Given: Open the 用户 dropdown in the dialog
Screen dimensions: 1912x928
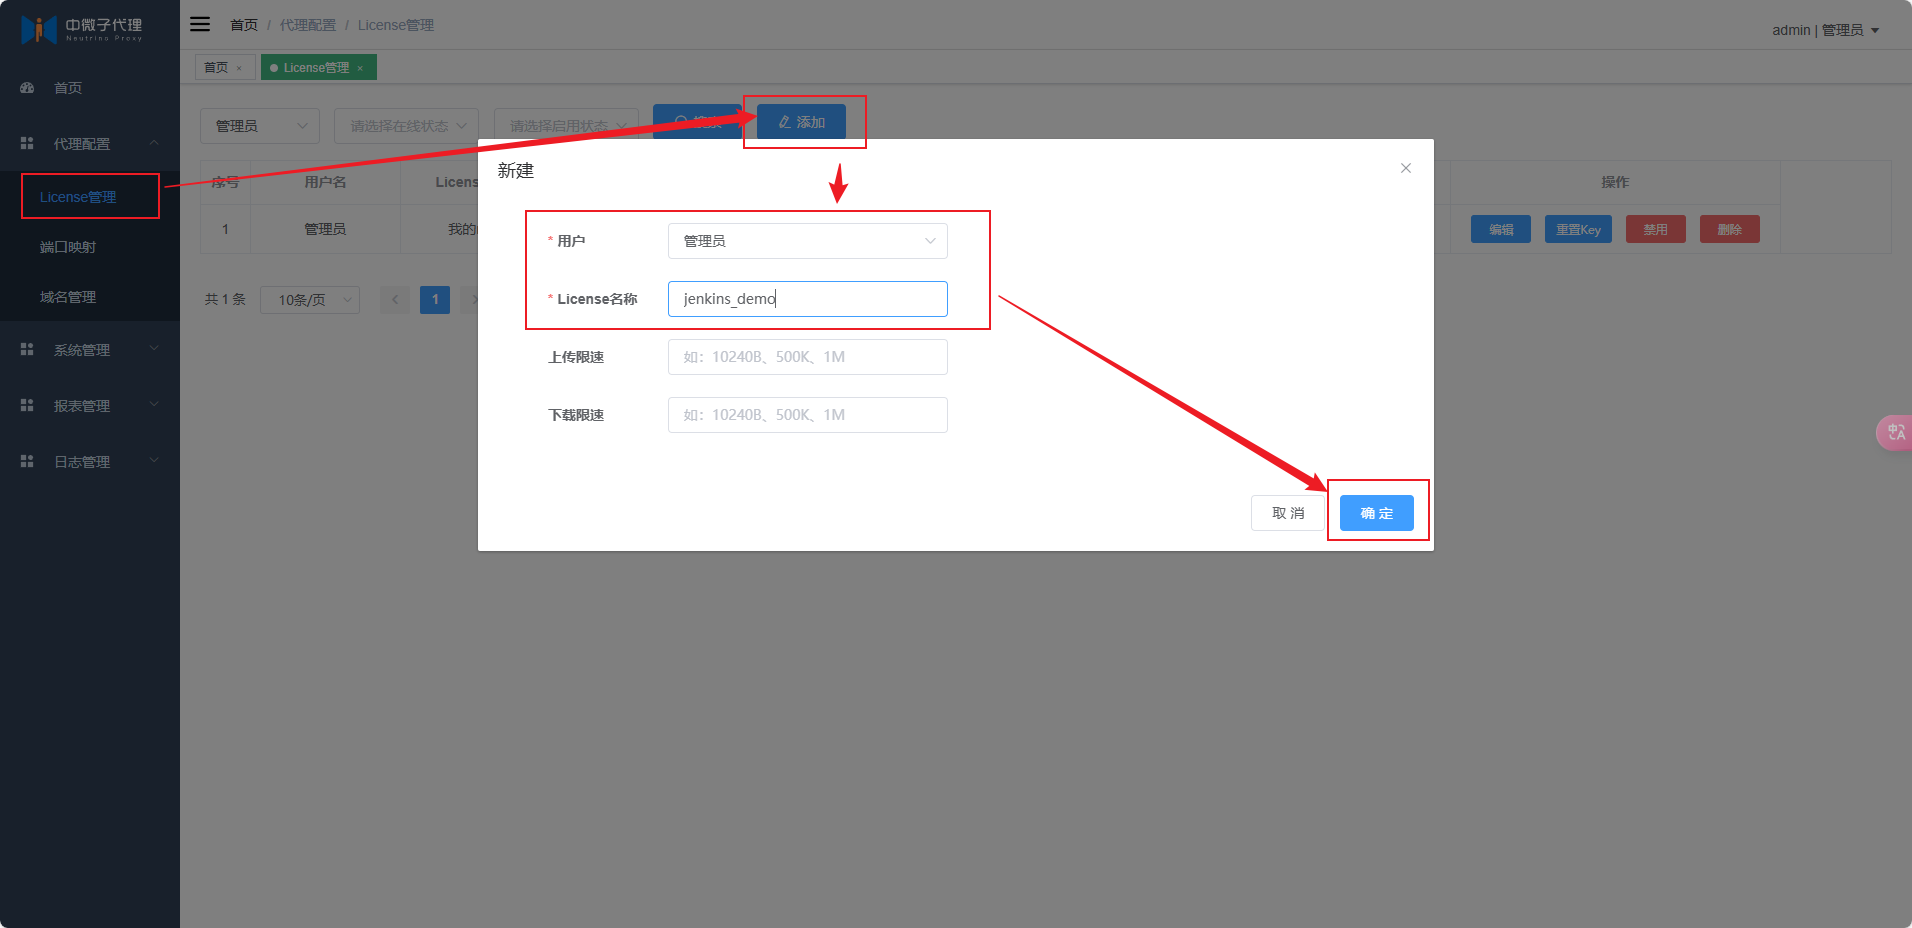Looking at the screenshot, I should click(808, 241).
